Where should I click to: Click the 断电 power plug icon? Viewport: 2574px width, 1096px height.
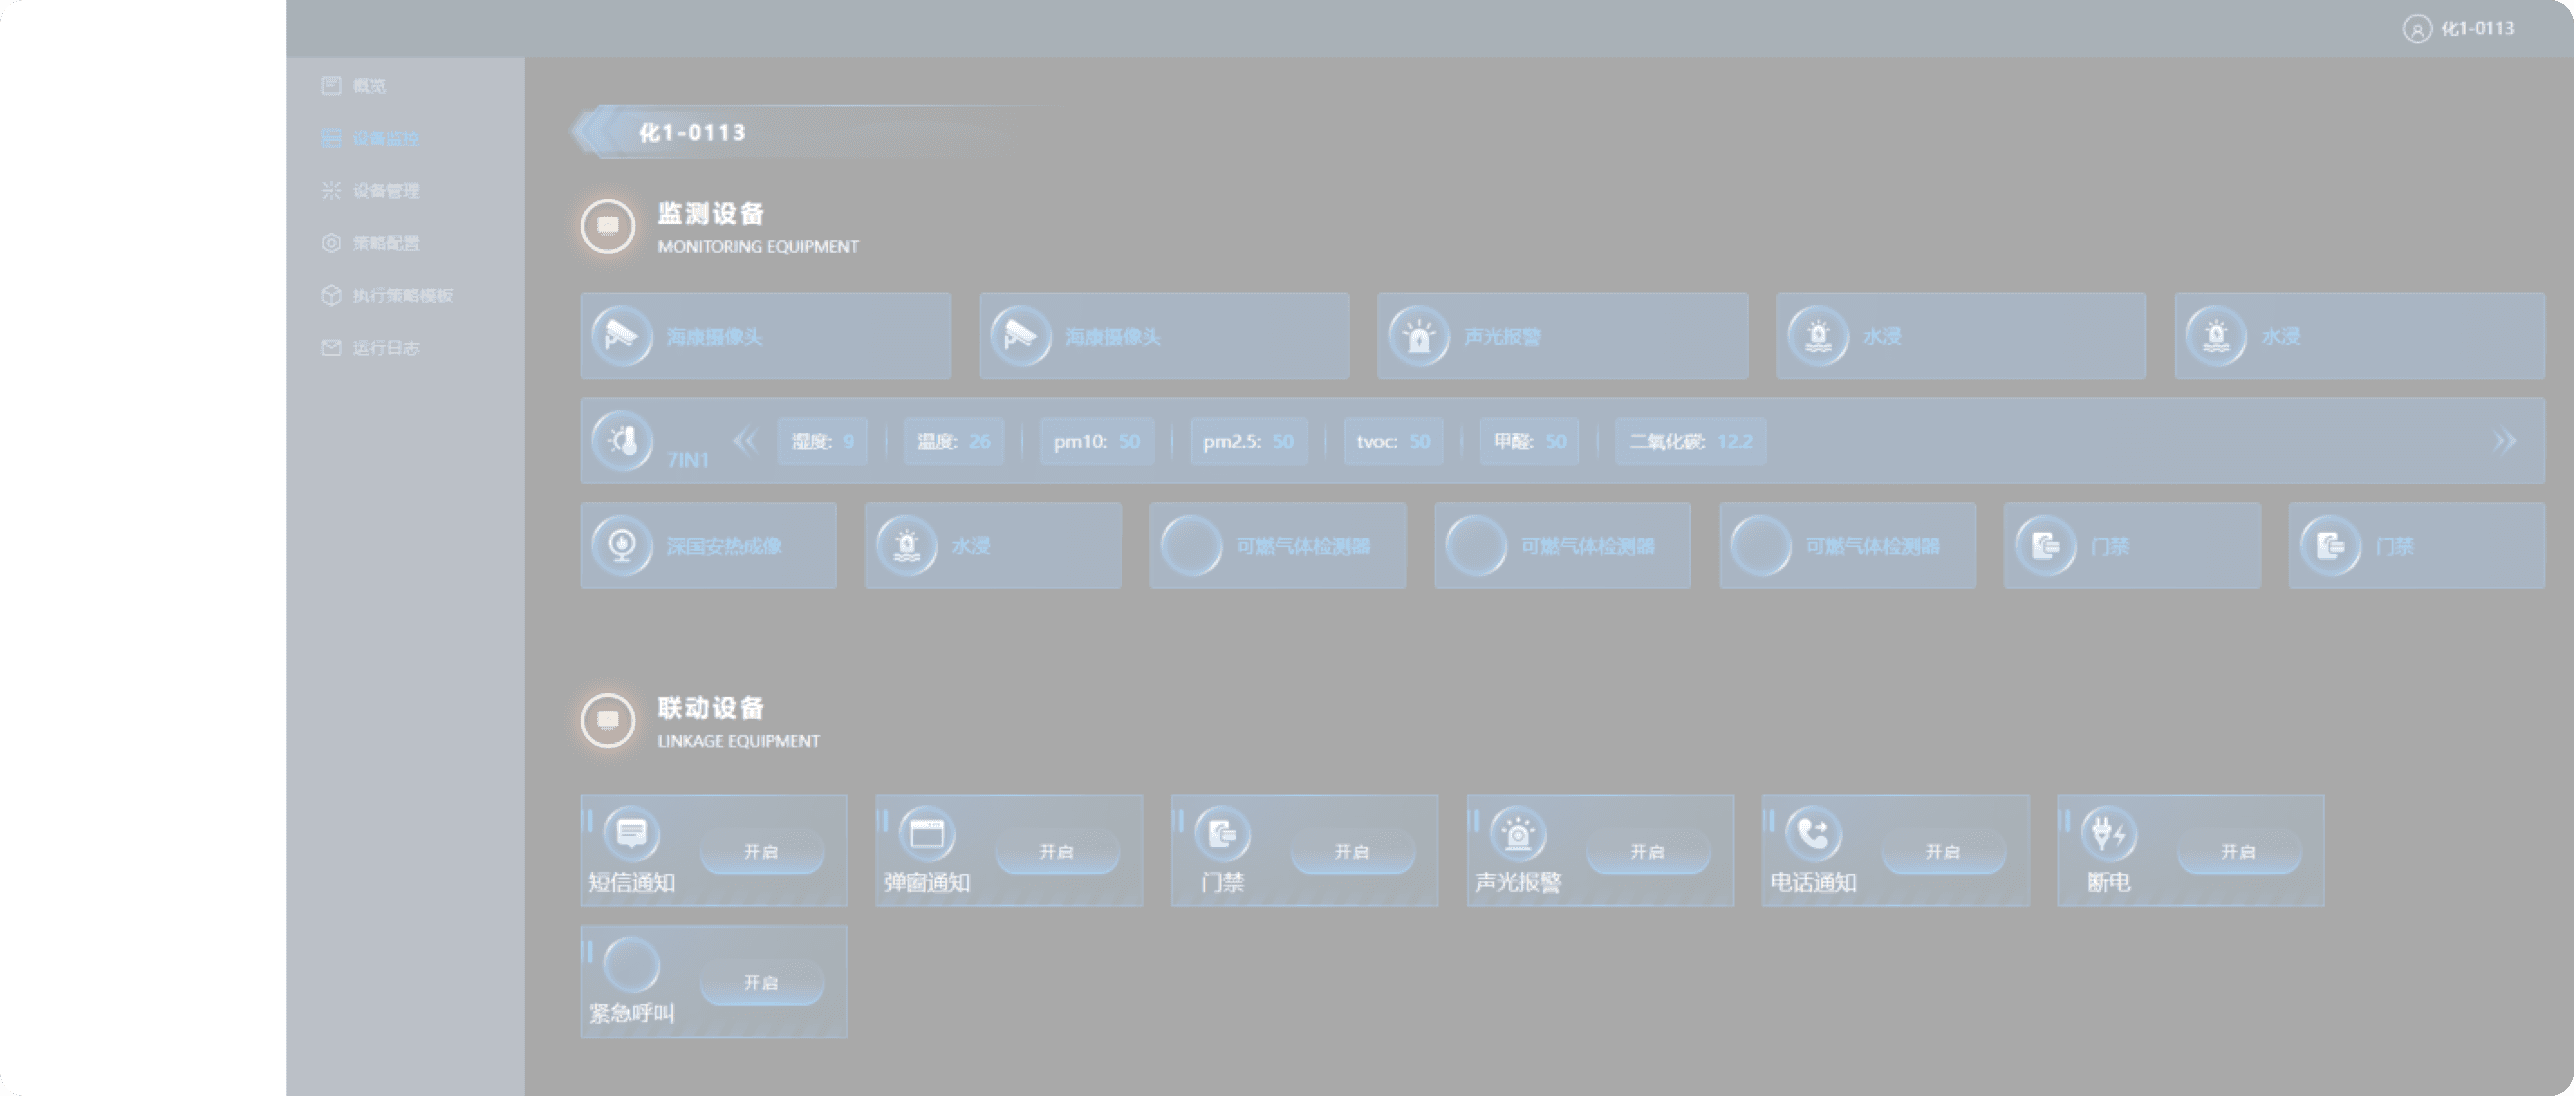[x=2108, y=832]
